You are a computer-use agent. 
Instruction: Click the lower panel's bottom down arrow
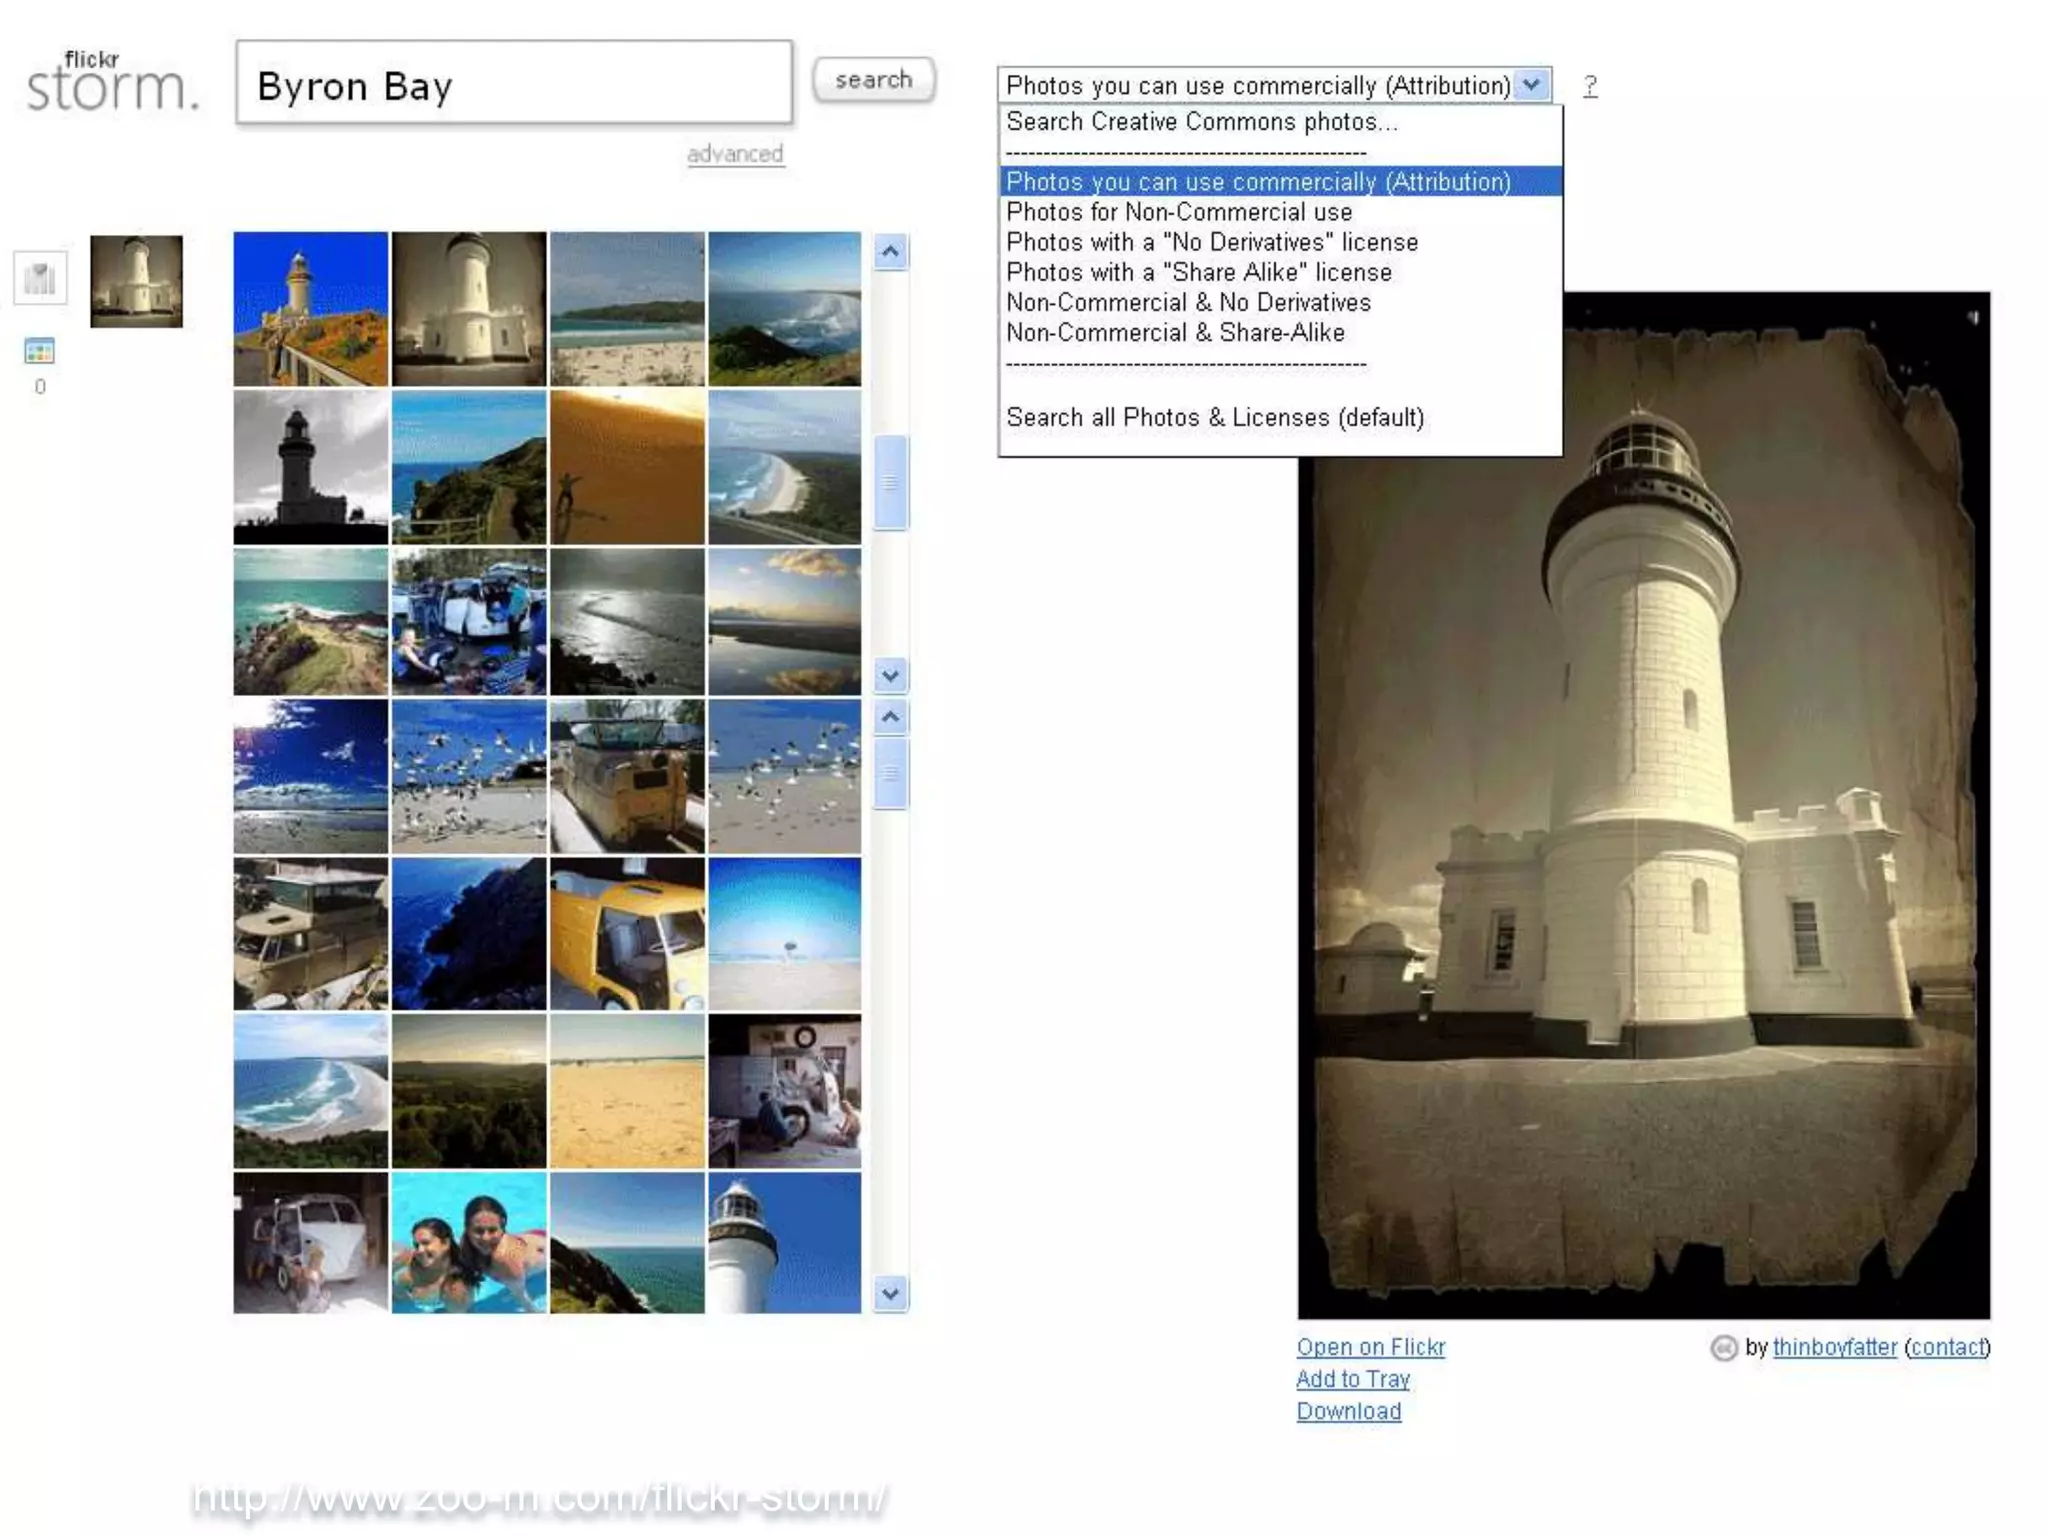click(x=890, y=1294)
